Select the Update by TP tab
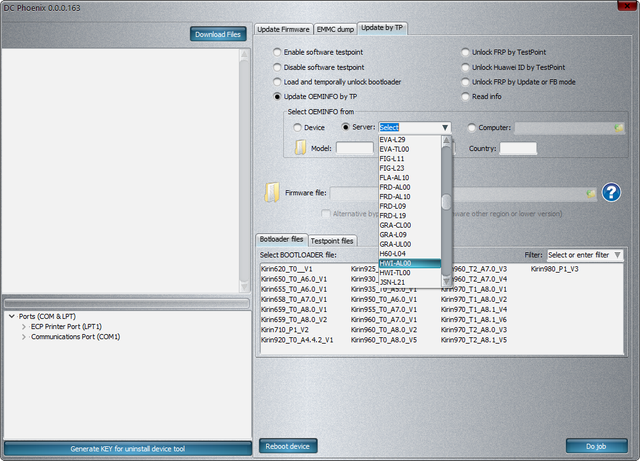This screenshot has width=640, height=461. 382,28
